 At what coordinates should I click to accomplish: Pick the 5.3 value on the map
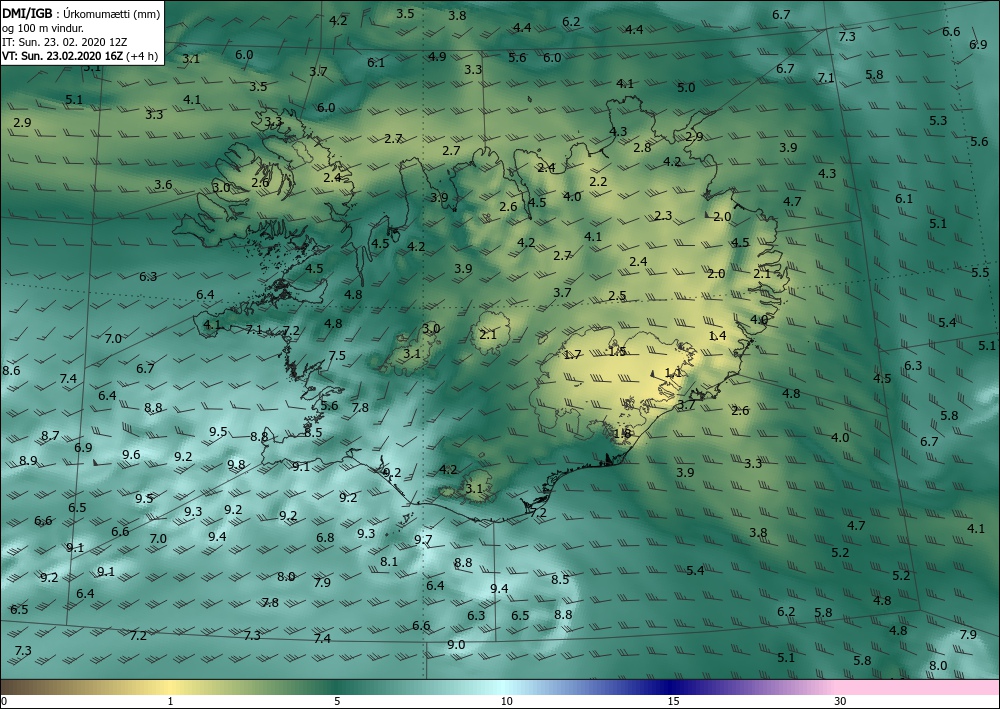(938, 121)
